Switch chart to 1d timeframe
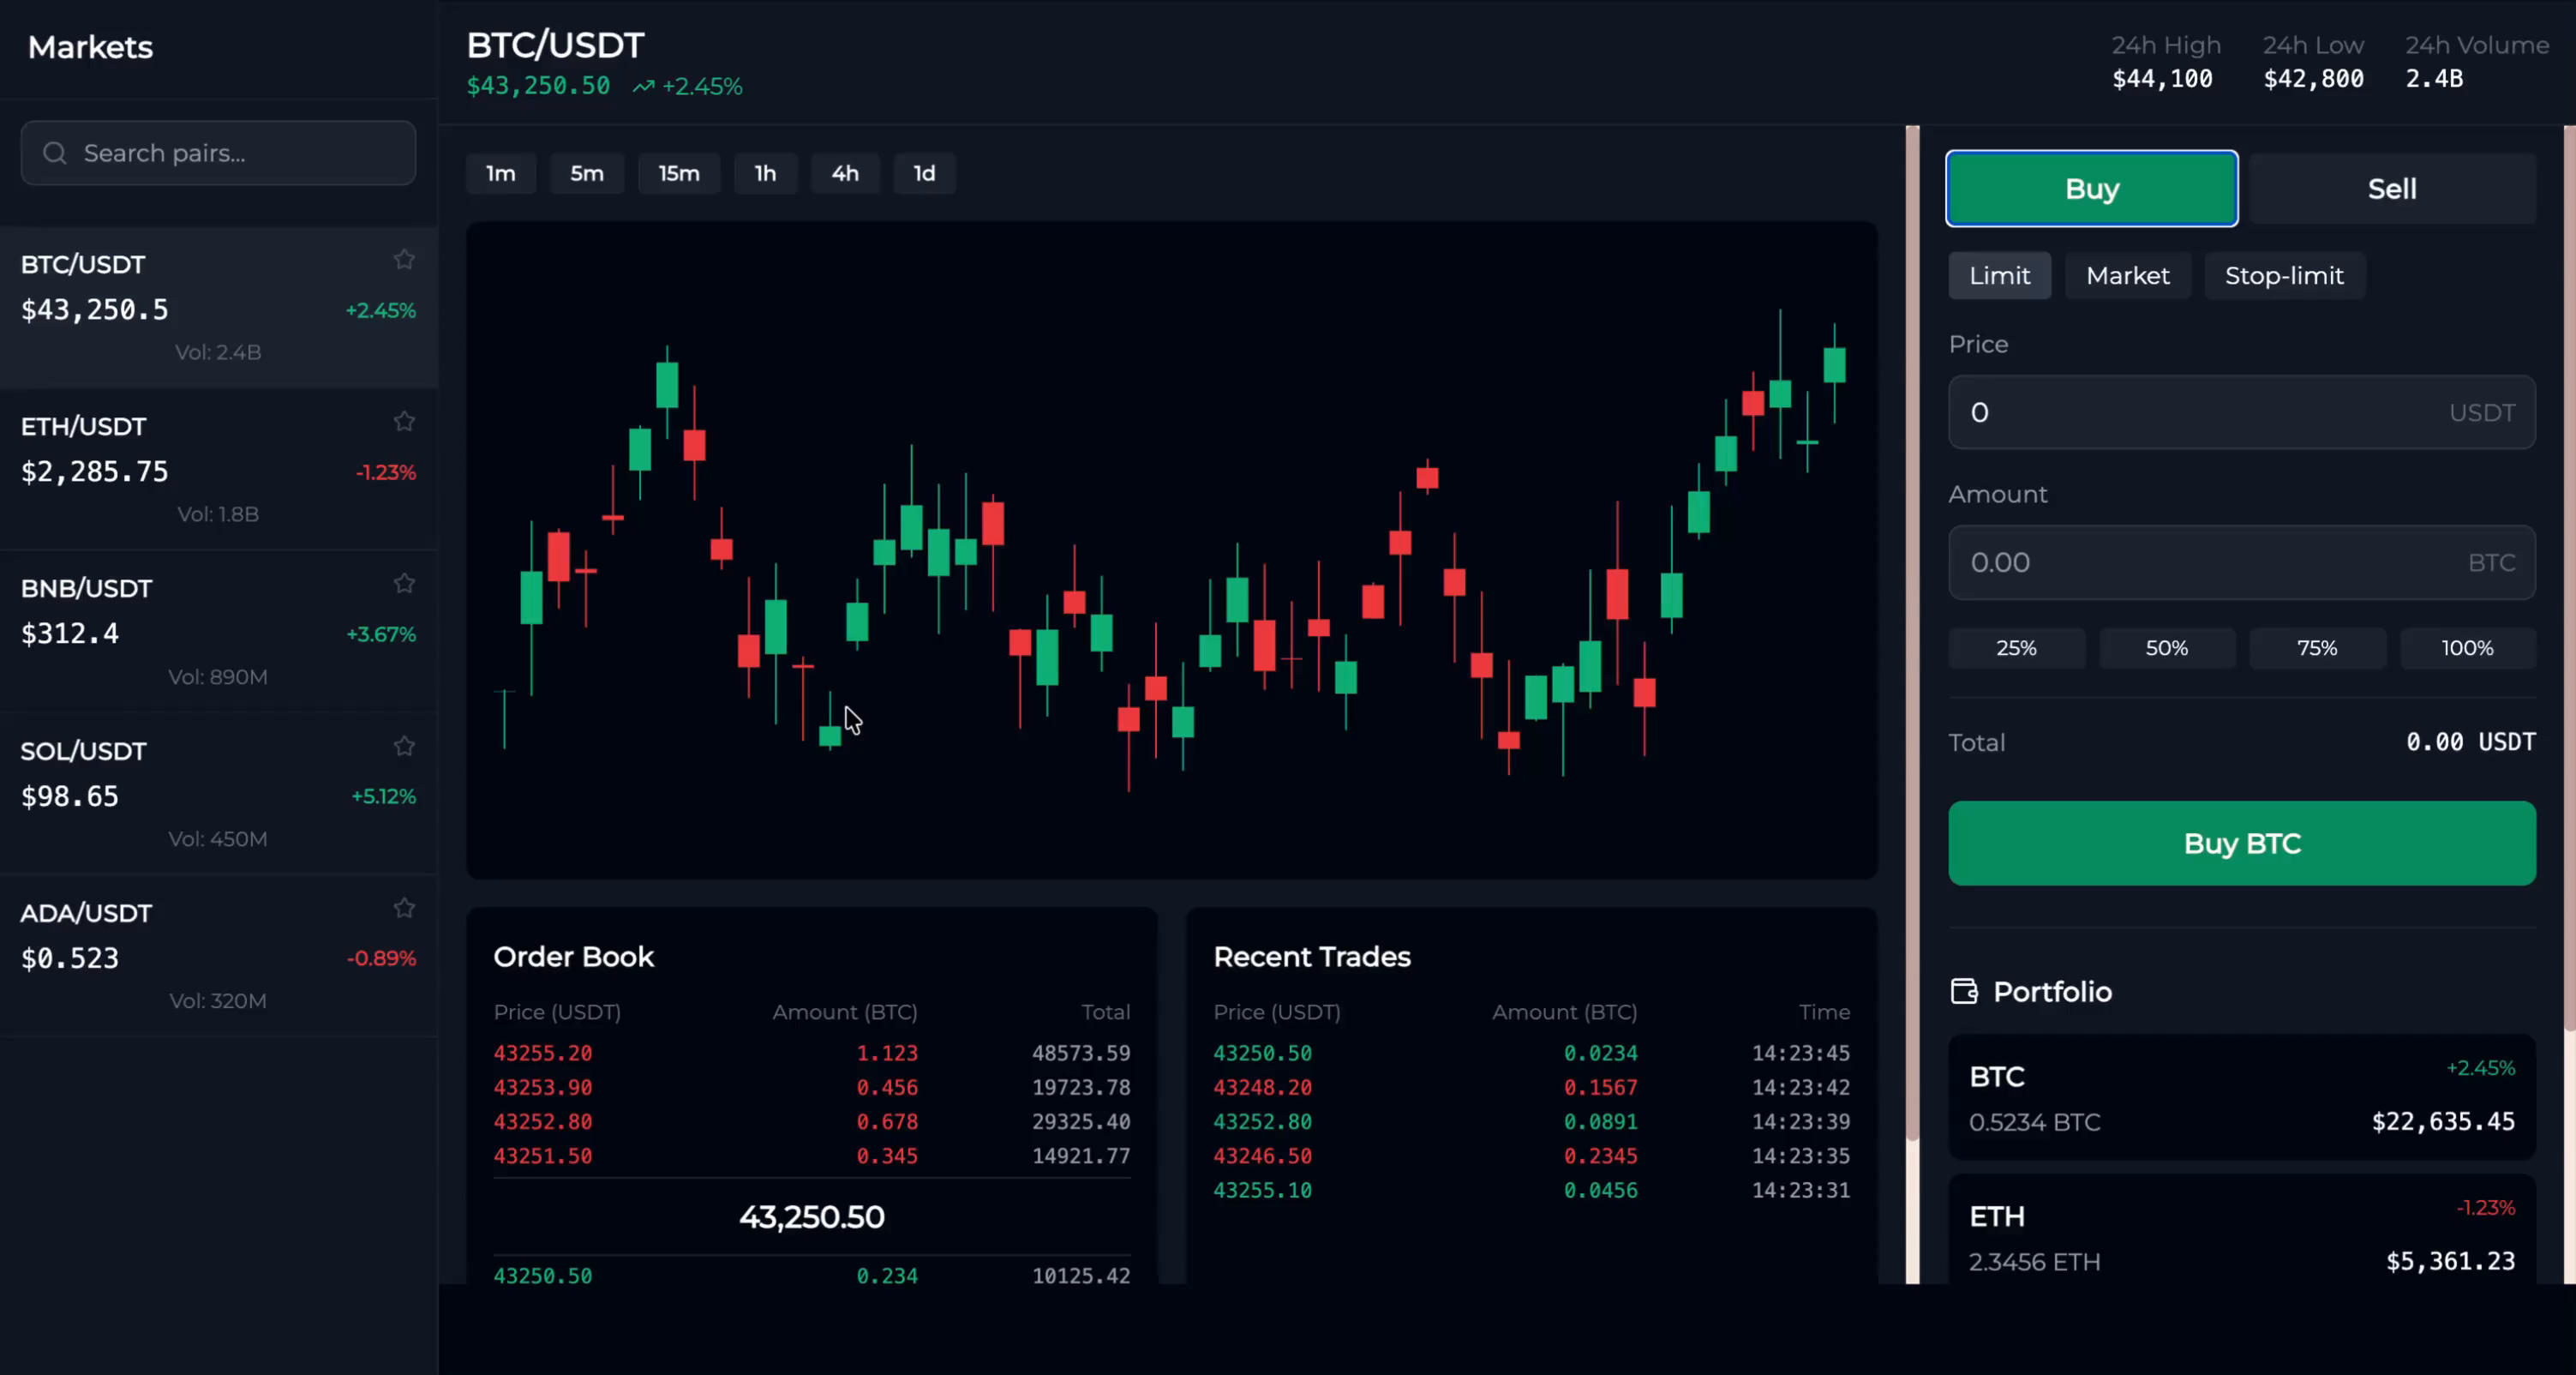The height and width of the screenshot is (1375, 2576). [x=923, y=173]
